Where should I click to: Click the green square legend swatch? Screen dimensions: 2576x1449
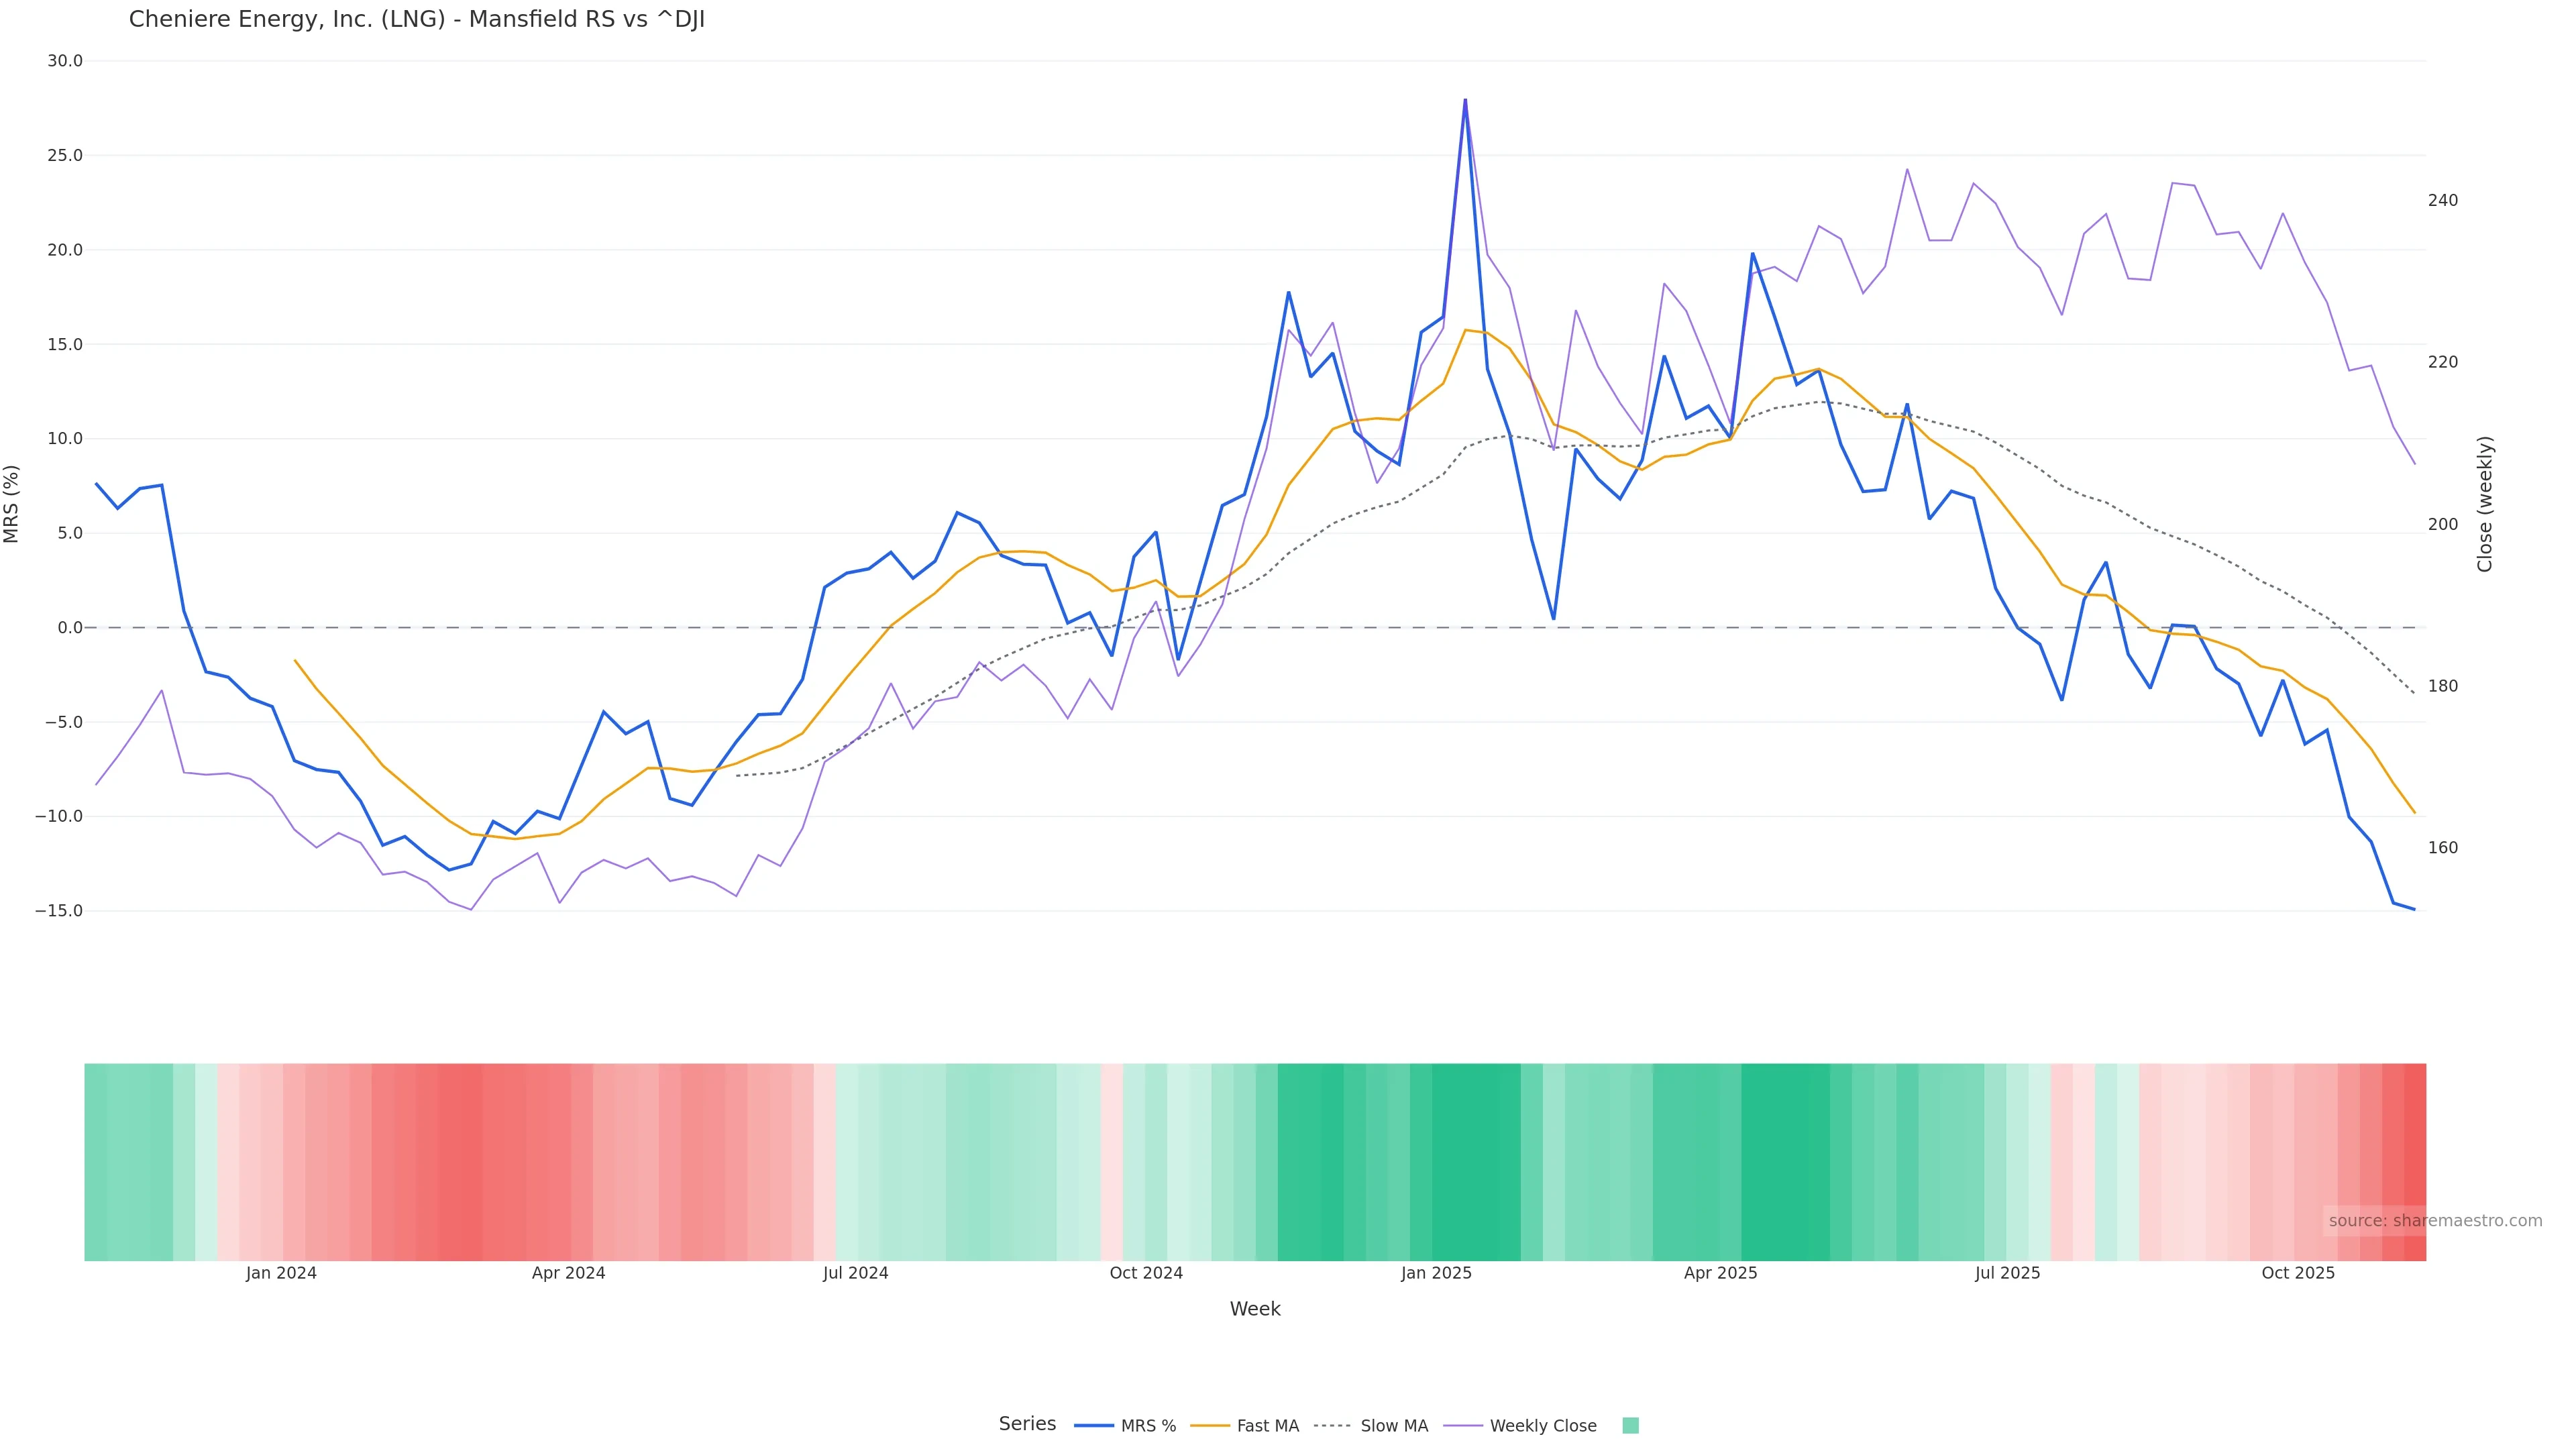1630,1426
